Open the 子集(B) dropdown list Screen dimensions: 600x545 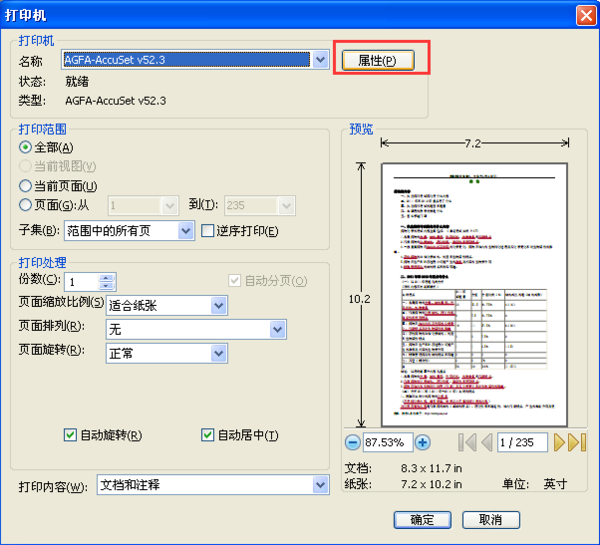coord(186,231)
